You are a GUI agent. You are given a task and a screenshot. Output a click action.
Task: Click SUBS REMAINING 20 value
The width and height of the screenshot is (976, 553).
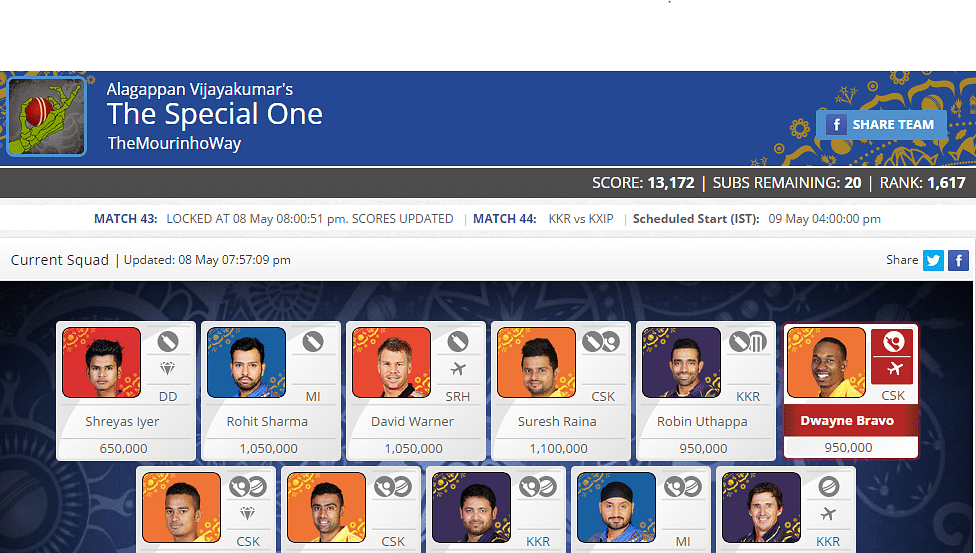point(853,183)
